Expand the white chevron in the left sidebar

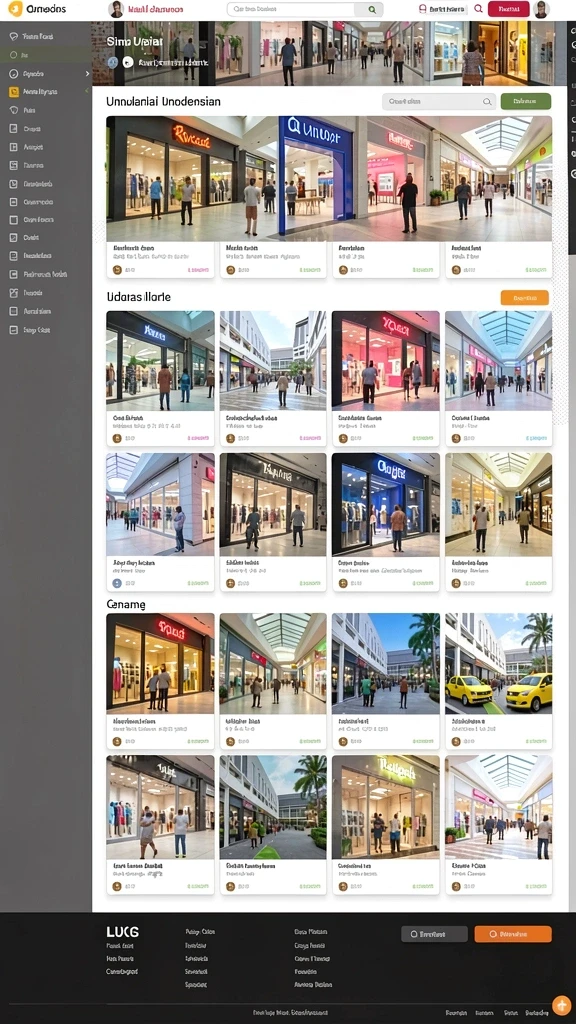point(87,74)
